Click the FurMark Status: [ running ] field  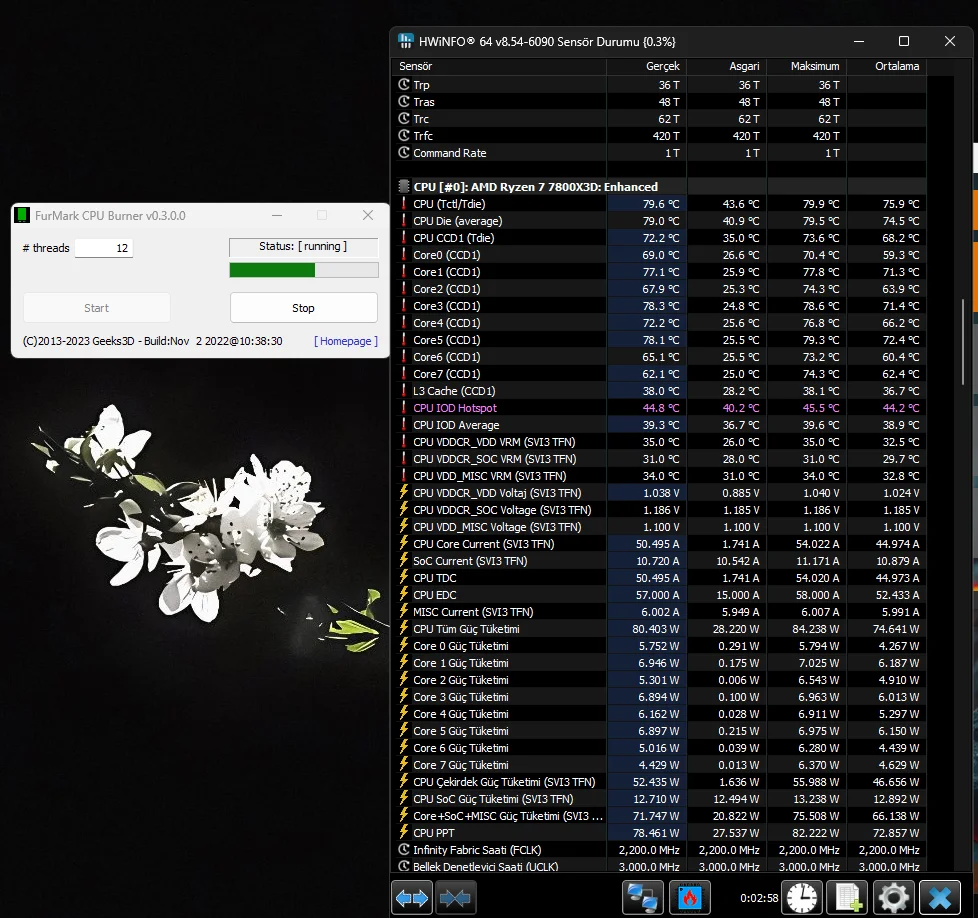pyautogui.click(x=304, y=247)
